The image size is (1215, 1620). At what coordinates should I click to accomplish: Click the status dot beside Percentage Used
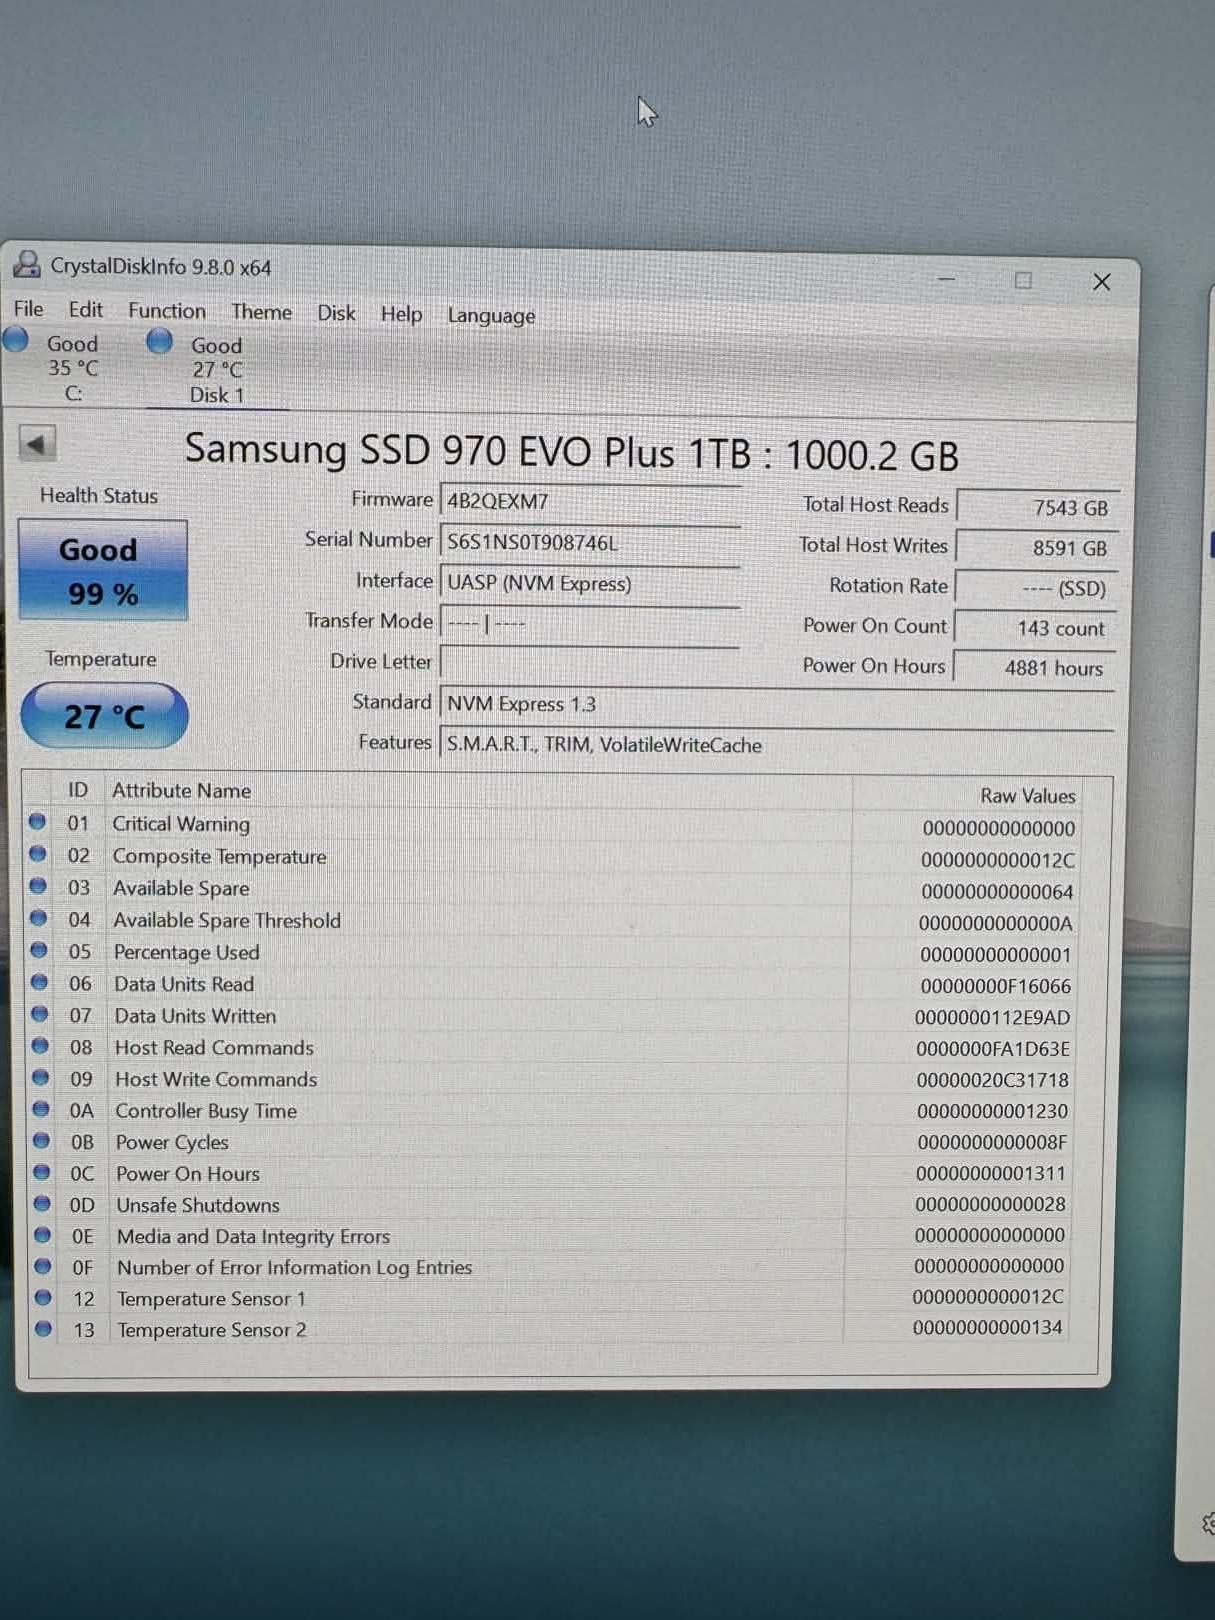click(x=39, y=949)
